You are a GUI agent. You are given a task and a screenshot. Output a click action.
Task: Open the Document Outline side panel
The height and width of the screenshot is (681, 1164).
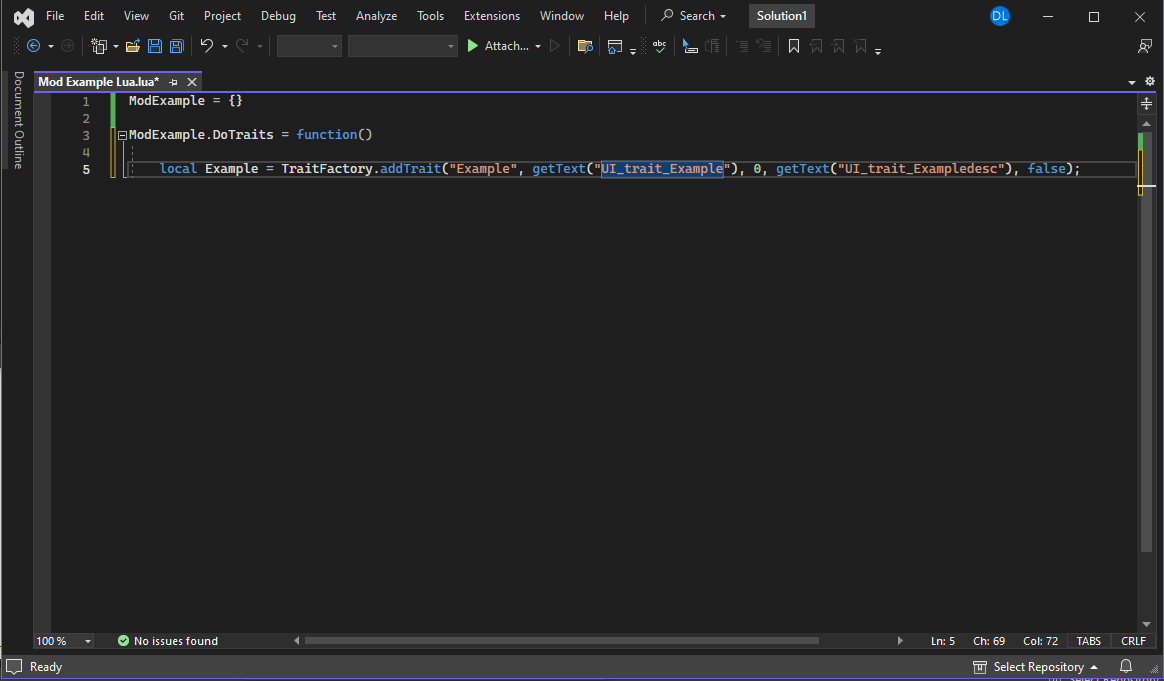point(18,120)
